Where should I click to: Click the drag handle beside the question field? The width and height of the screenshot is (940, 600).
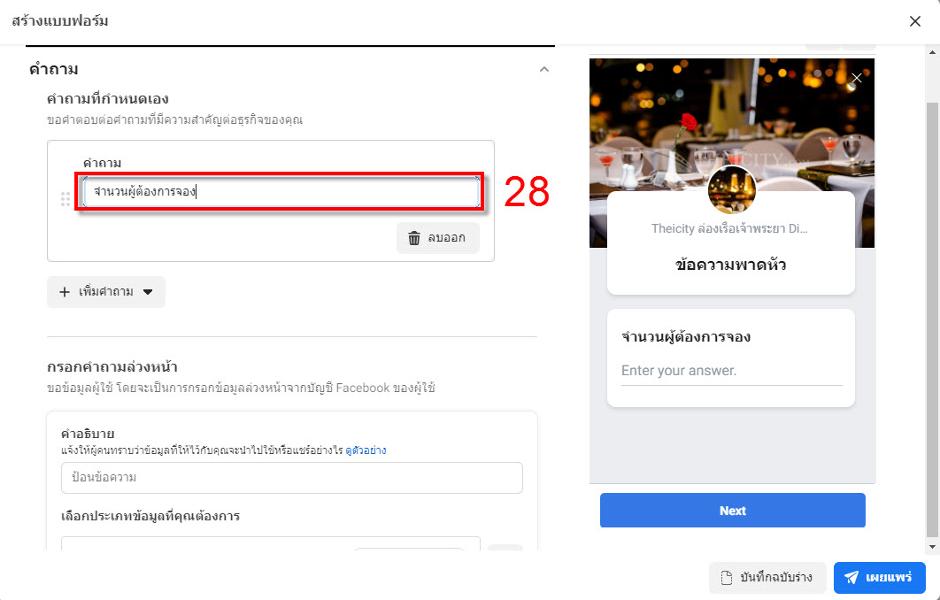coord(67,199)
